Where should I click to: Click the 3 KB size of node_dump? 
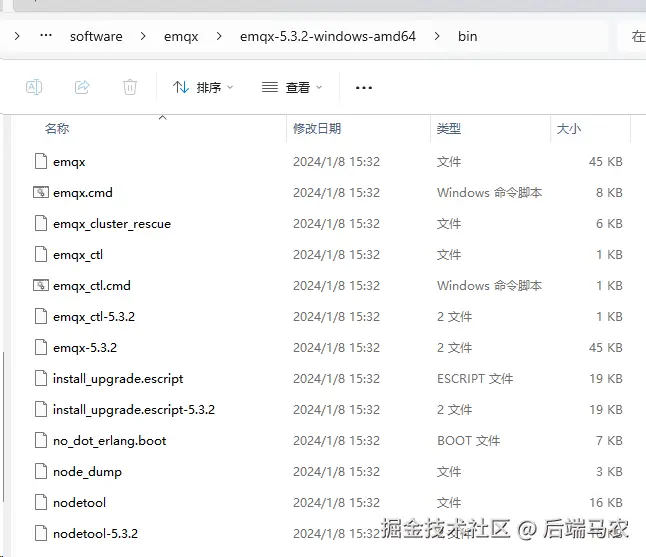click(609, 471)
